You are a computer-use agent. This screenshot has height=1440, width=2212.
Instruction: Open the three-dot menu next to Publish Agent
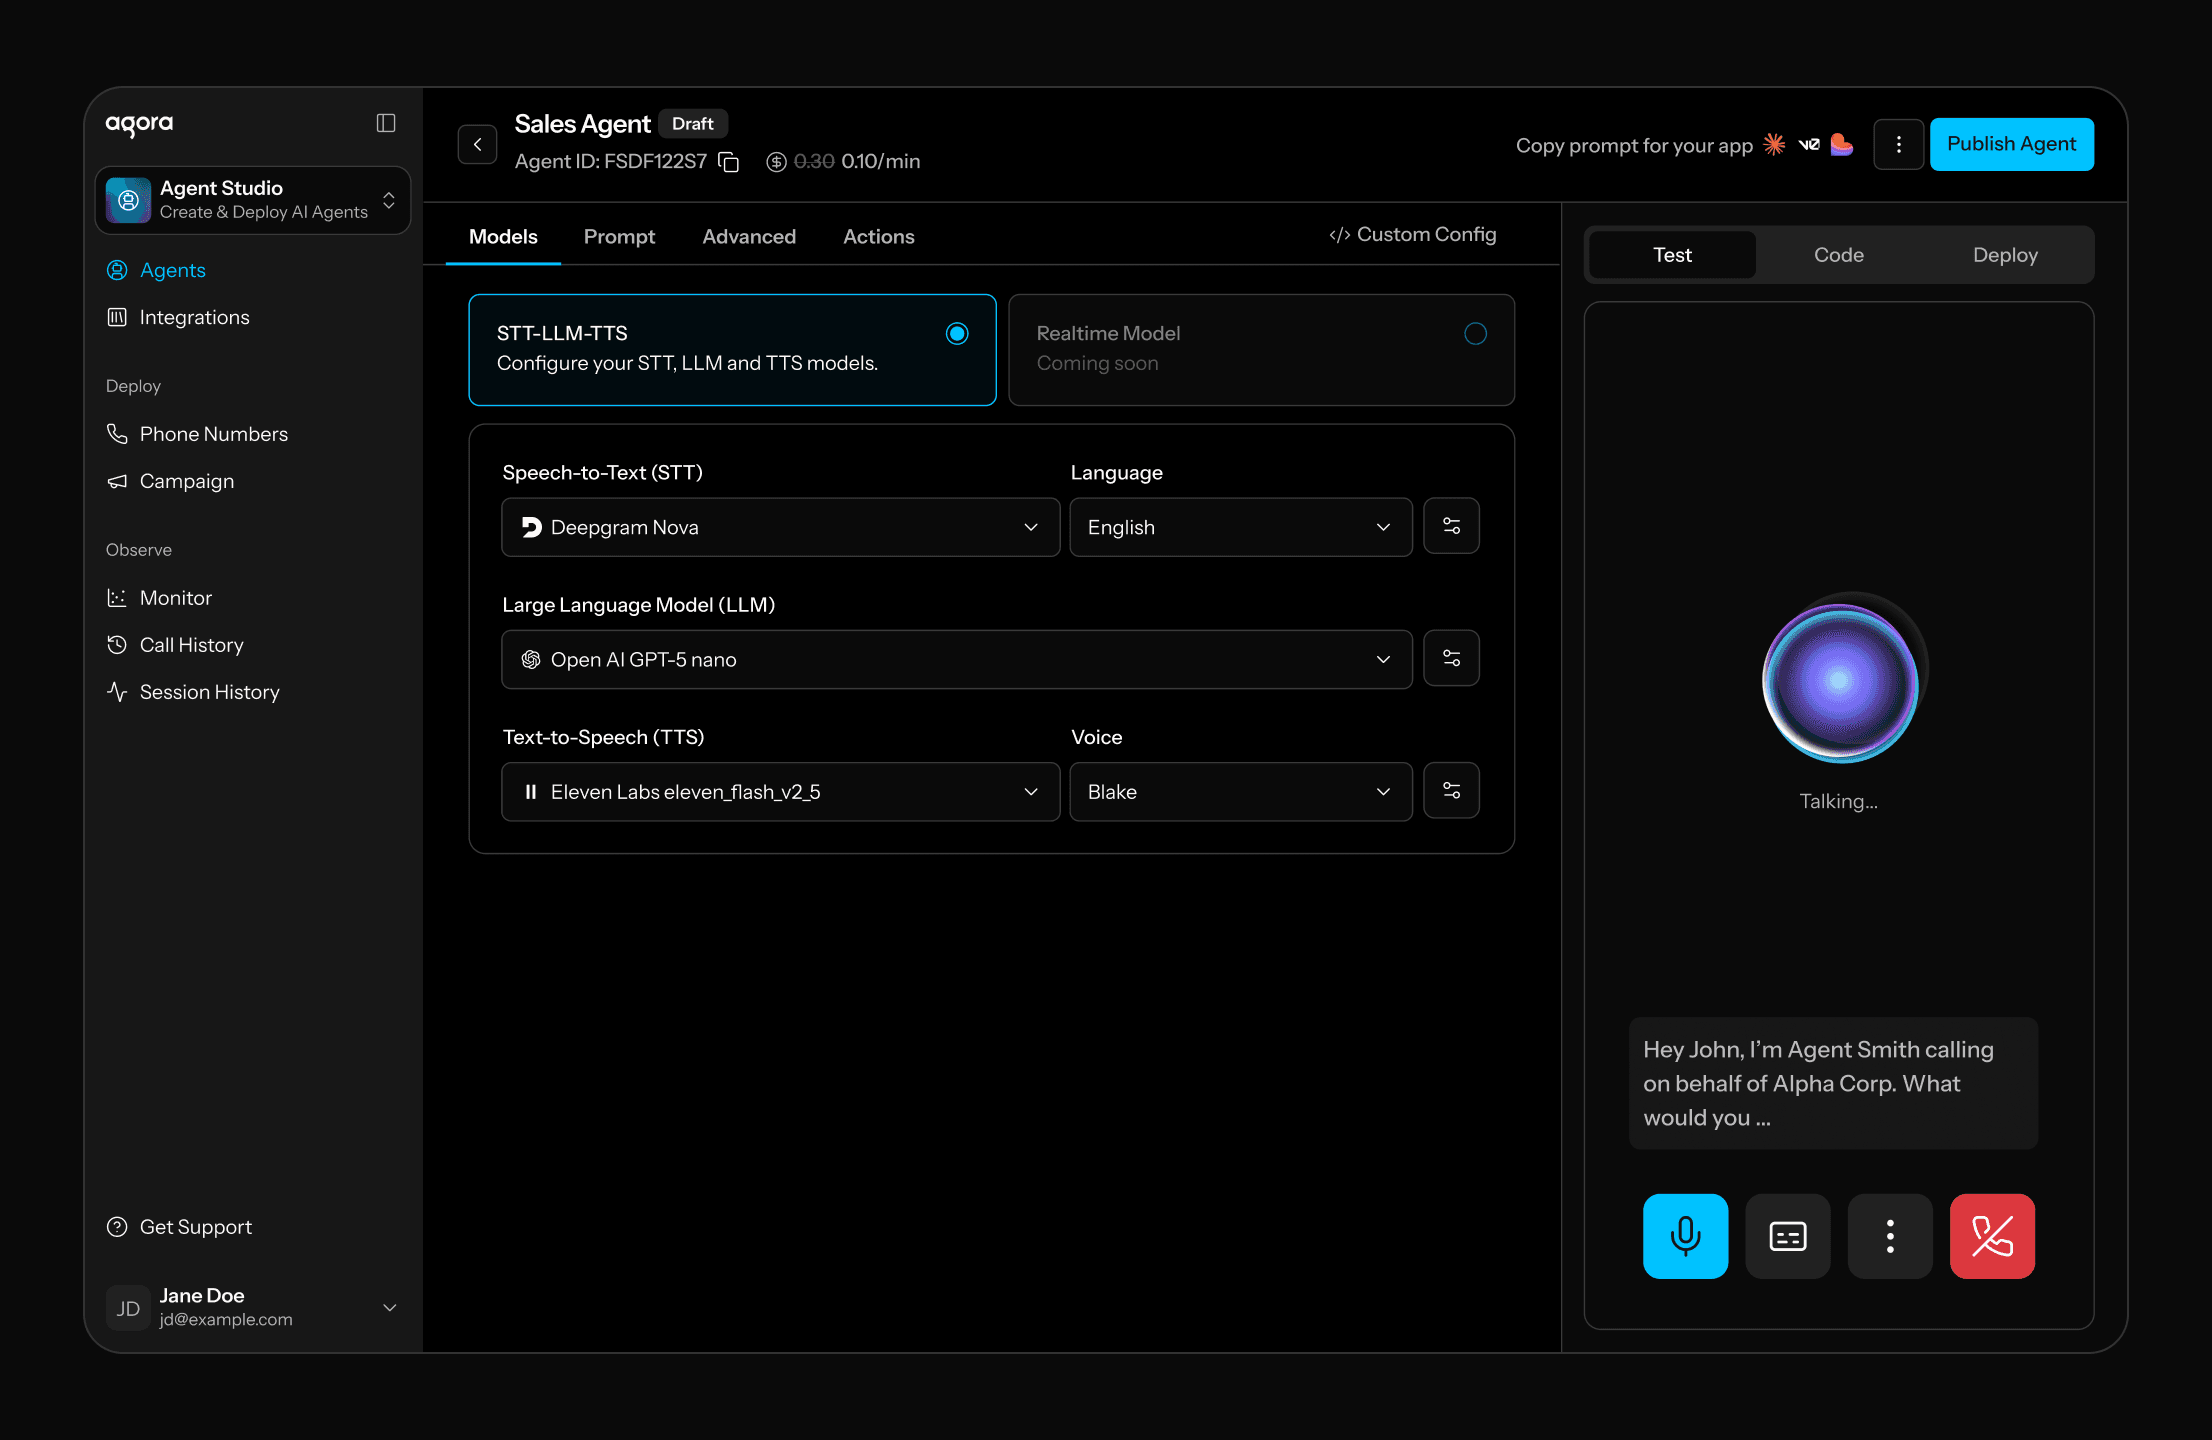click(x=1899, y=144)
